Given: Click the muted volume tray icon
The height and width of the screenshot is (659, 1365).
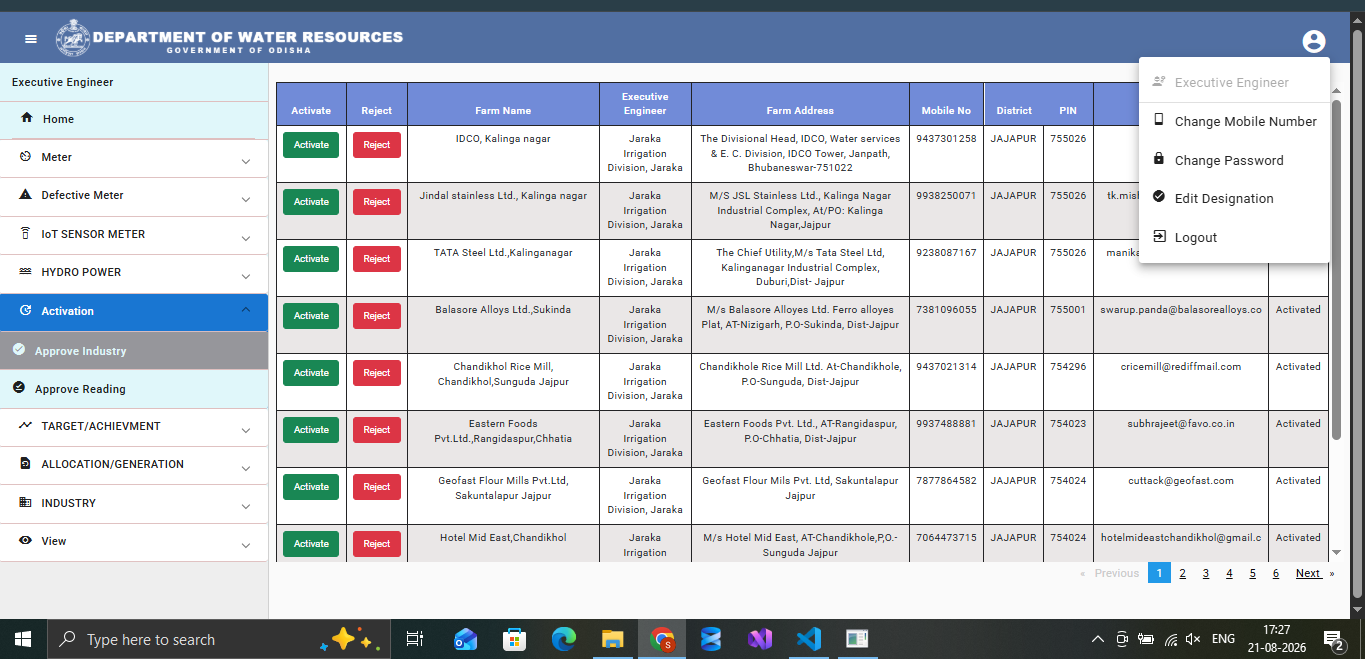Looking at the screenshot, I should click(x=1192, y=639).
